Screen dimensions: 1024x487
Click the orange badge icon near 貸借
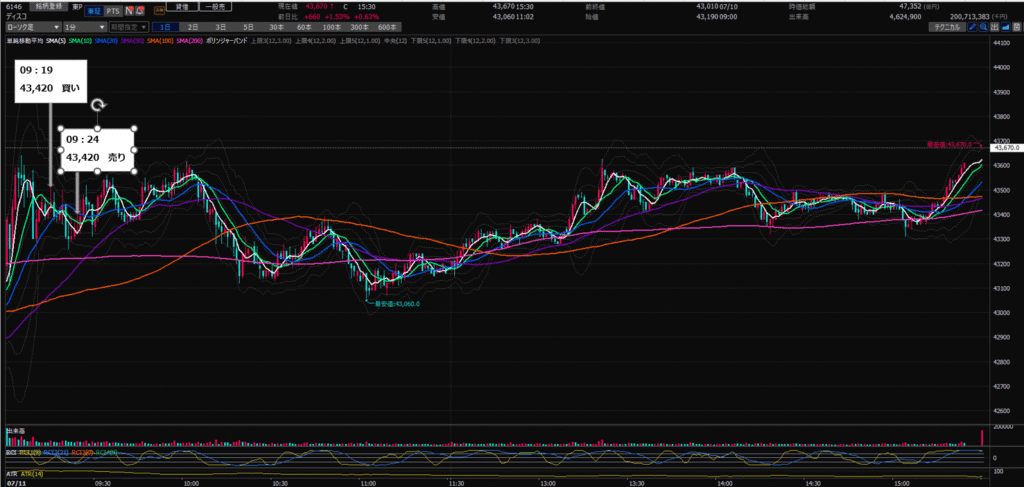click(159, 11)
